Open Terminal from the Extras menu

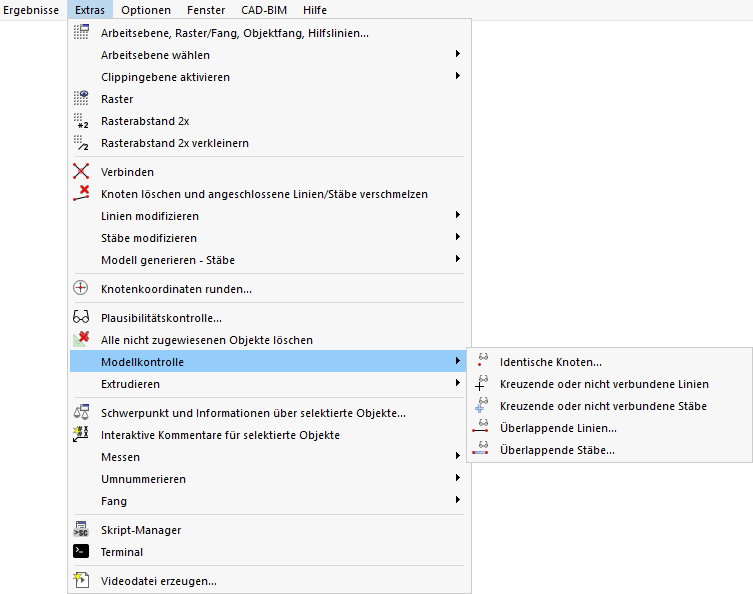pos(269,552)
